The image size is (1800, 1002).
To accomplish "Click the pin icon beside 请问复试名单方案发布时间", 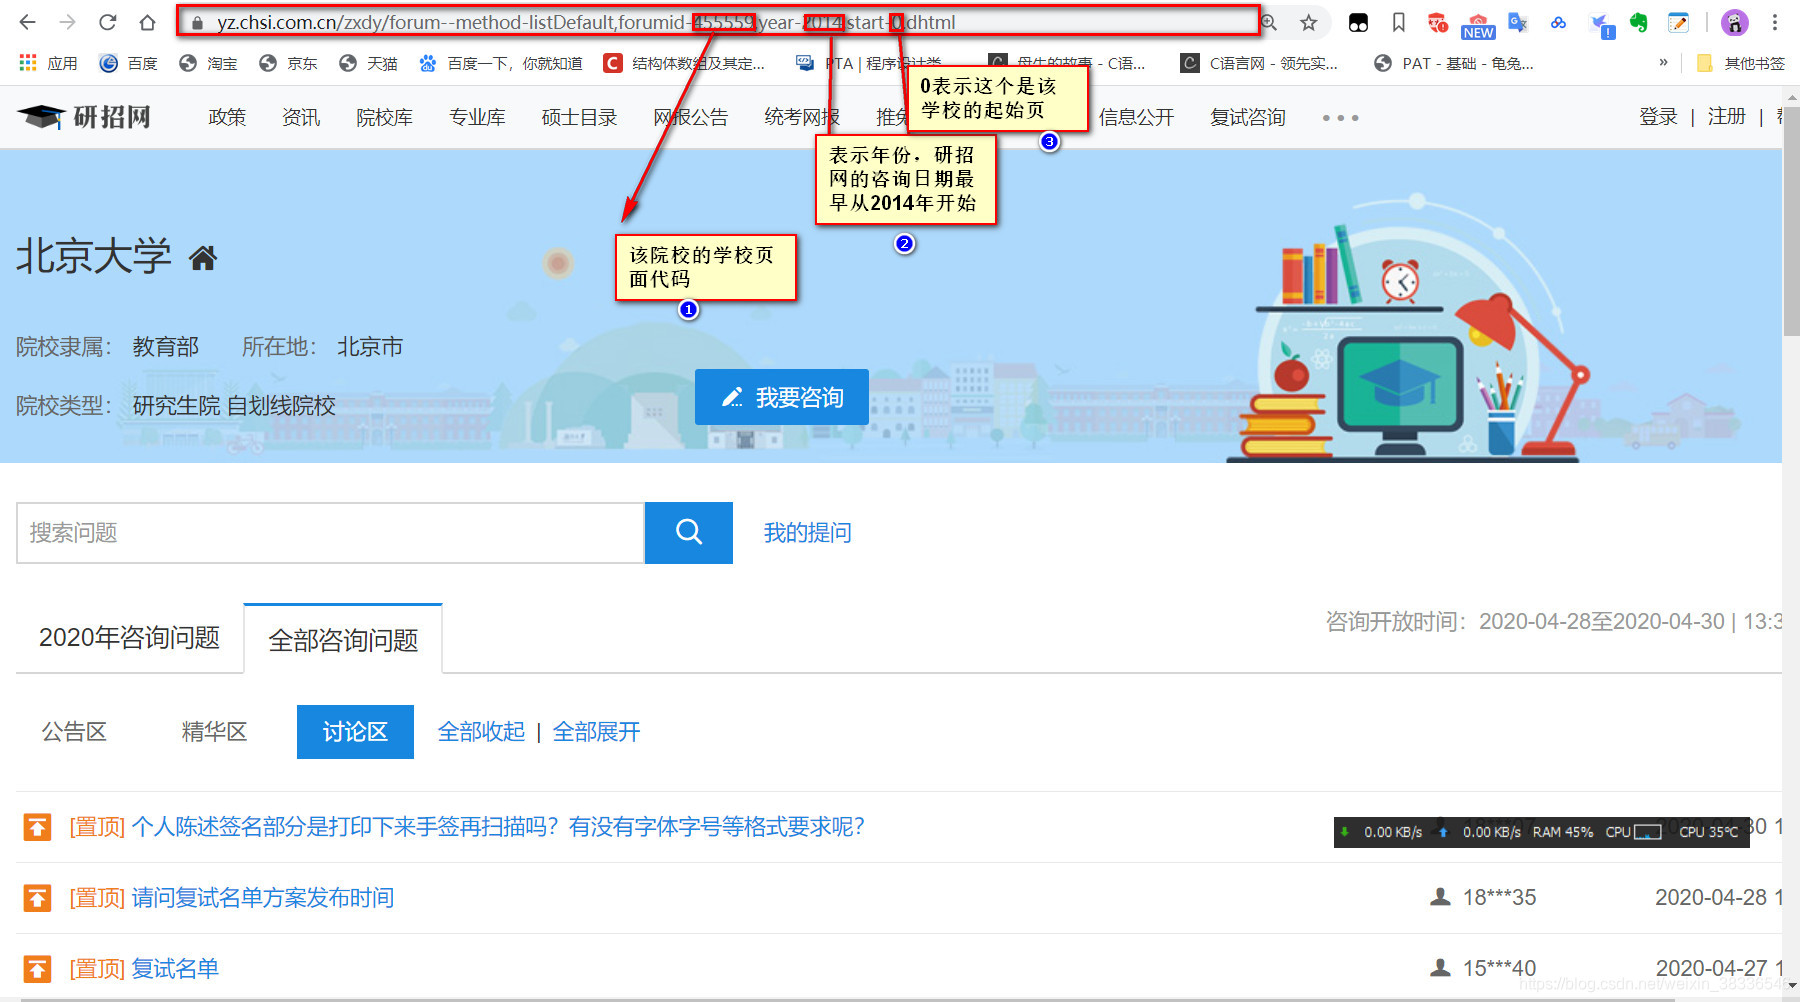I will click(37, 898).
